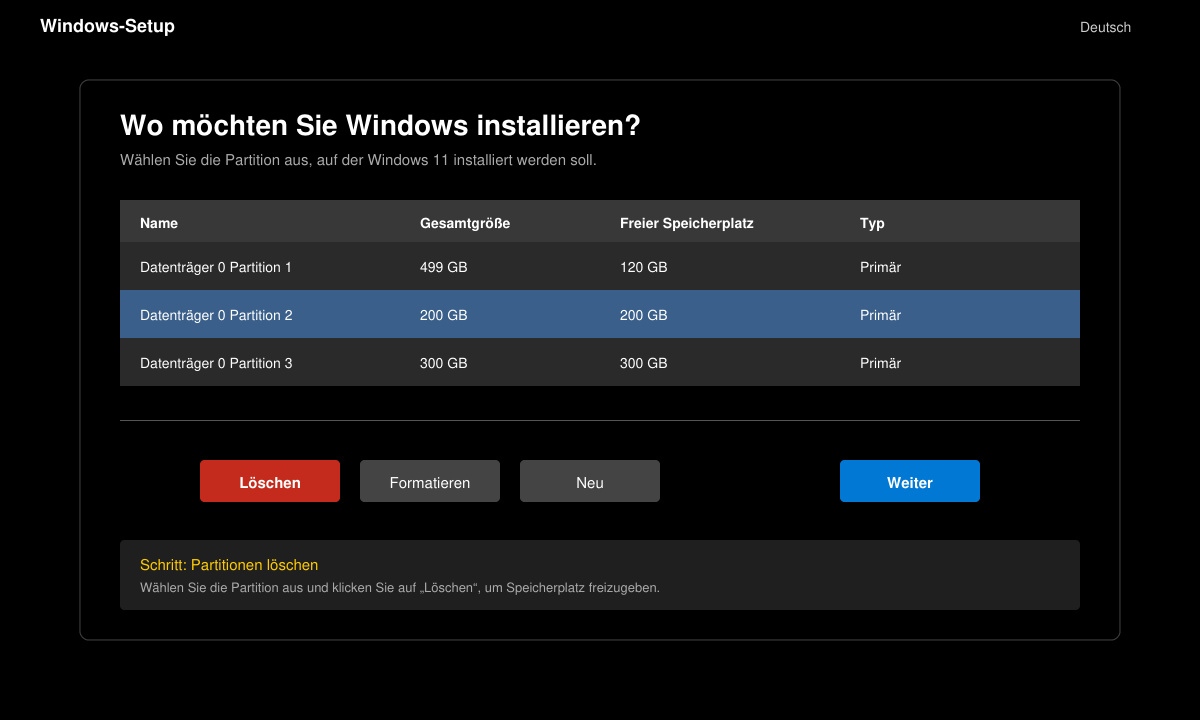Click the 'Schritt: Partitionen löschen' hint heading
1200x720 pixels.
229,565
